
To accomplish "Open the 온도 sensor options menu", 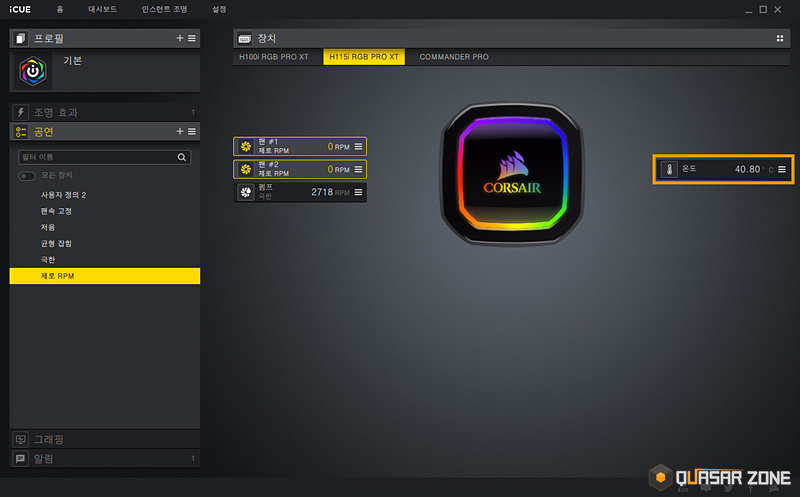I will pos(782,169).
